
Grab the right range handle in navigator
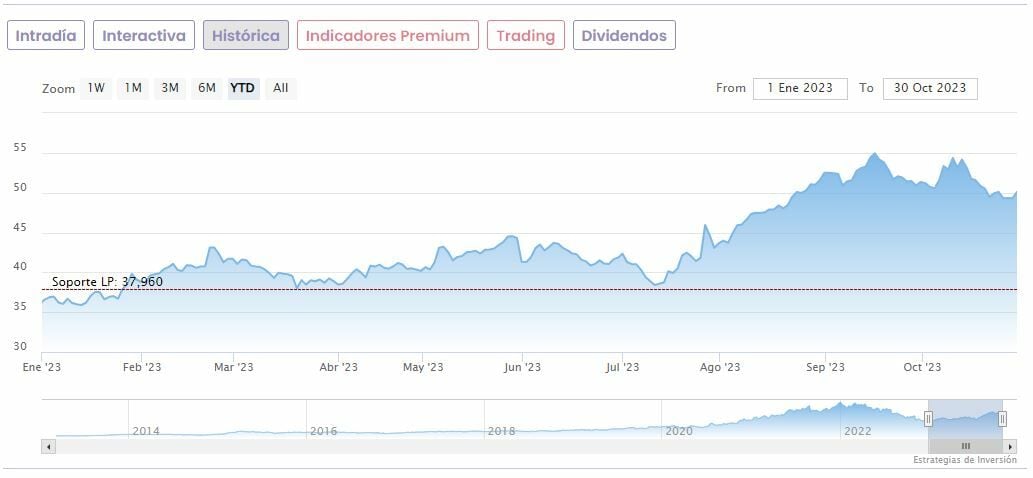1002,419
